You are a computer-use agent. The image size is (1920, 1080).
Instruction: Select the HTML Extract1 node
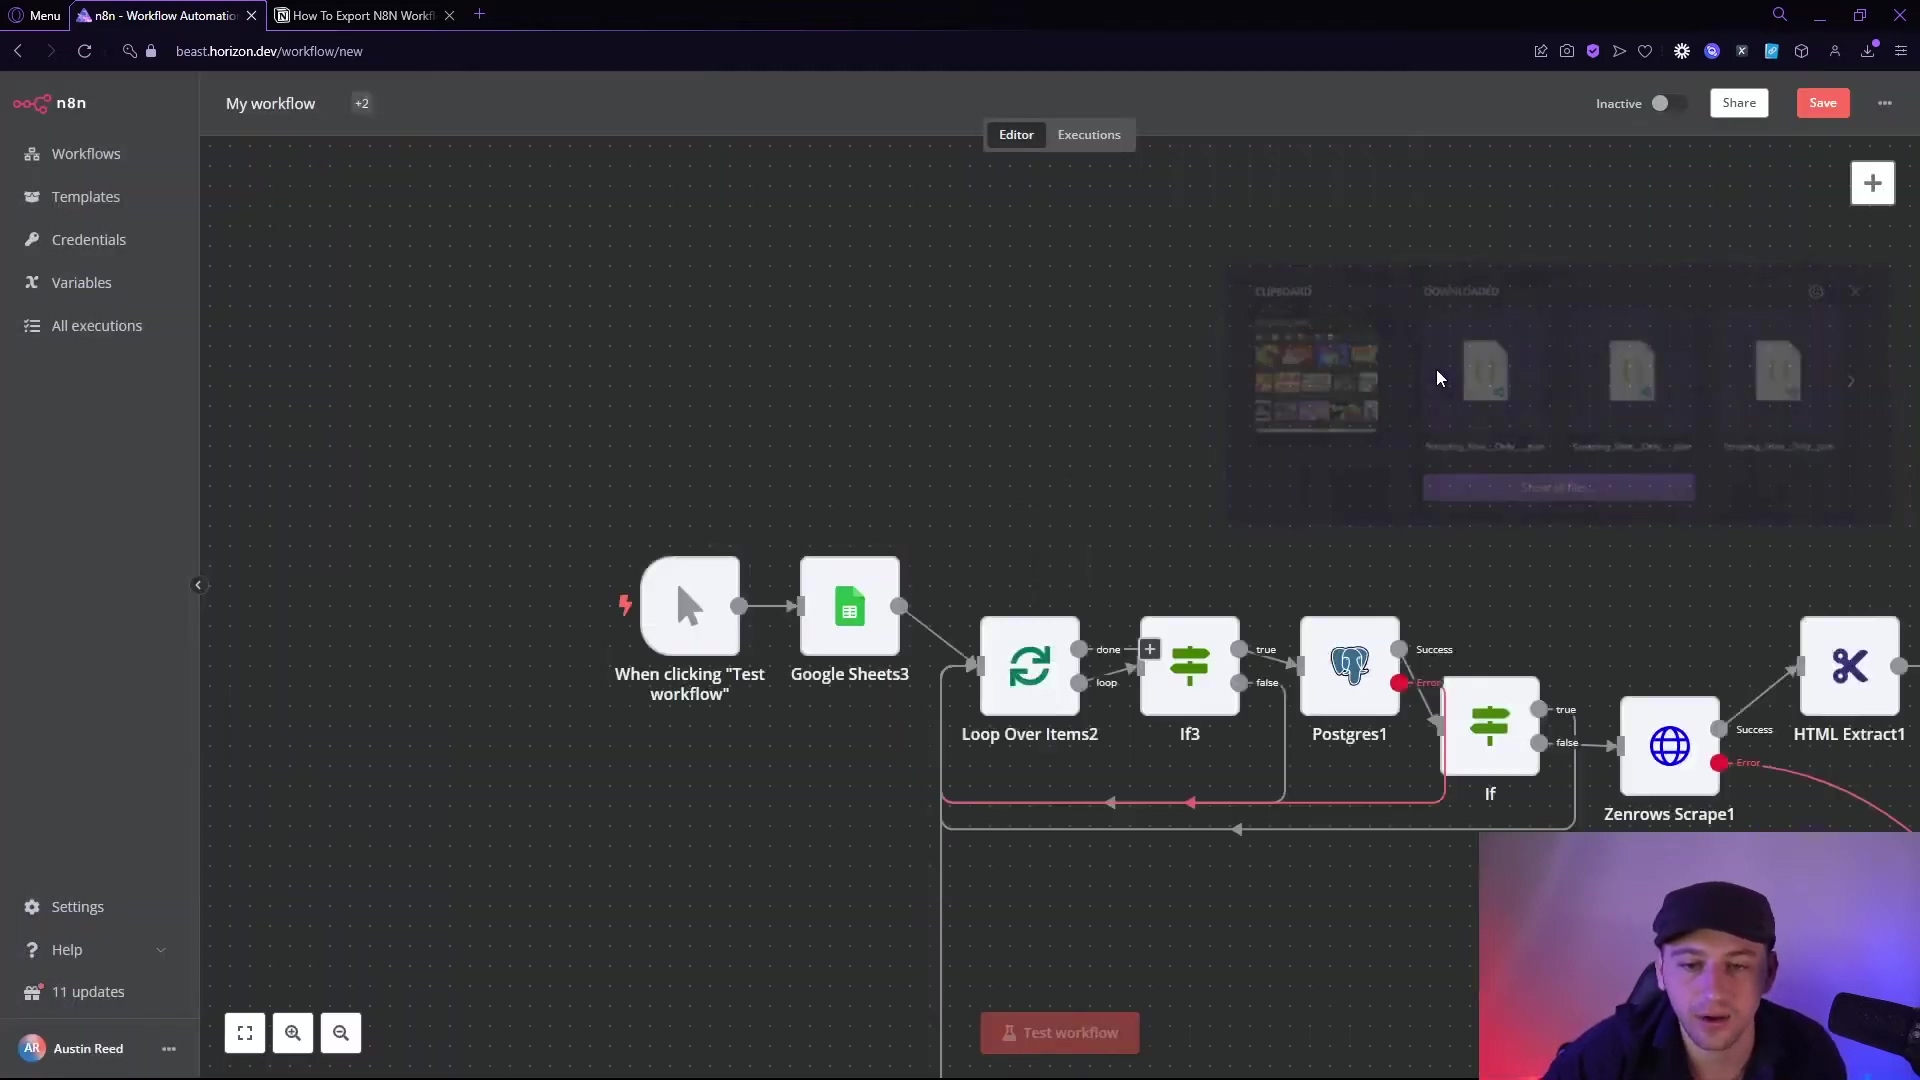click(x=1850, y=666)
